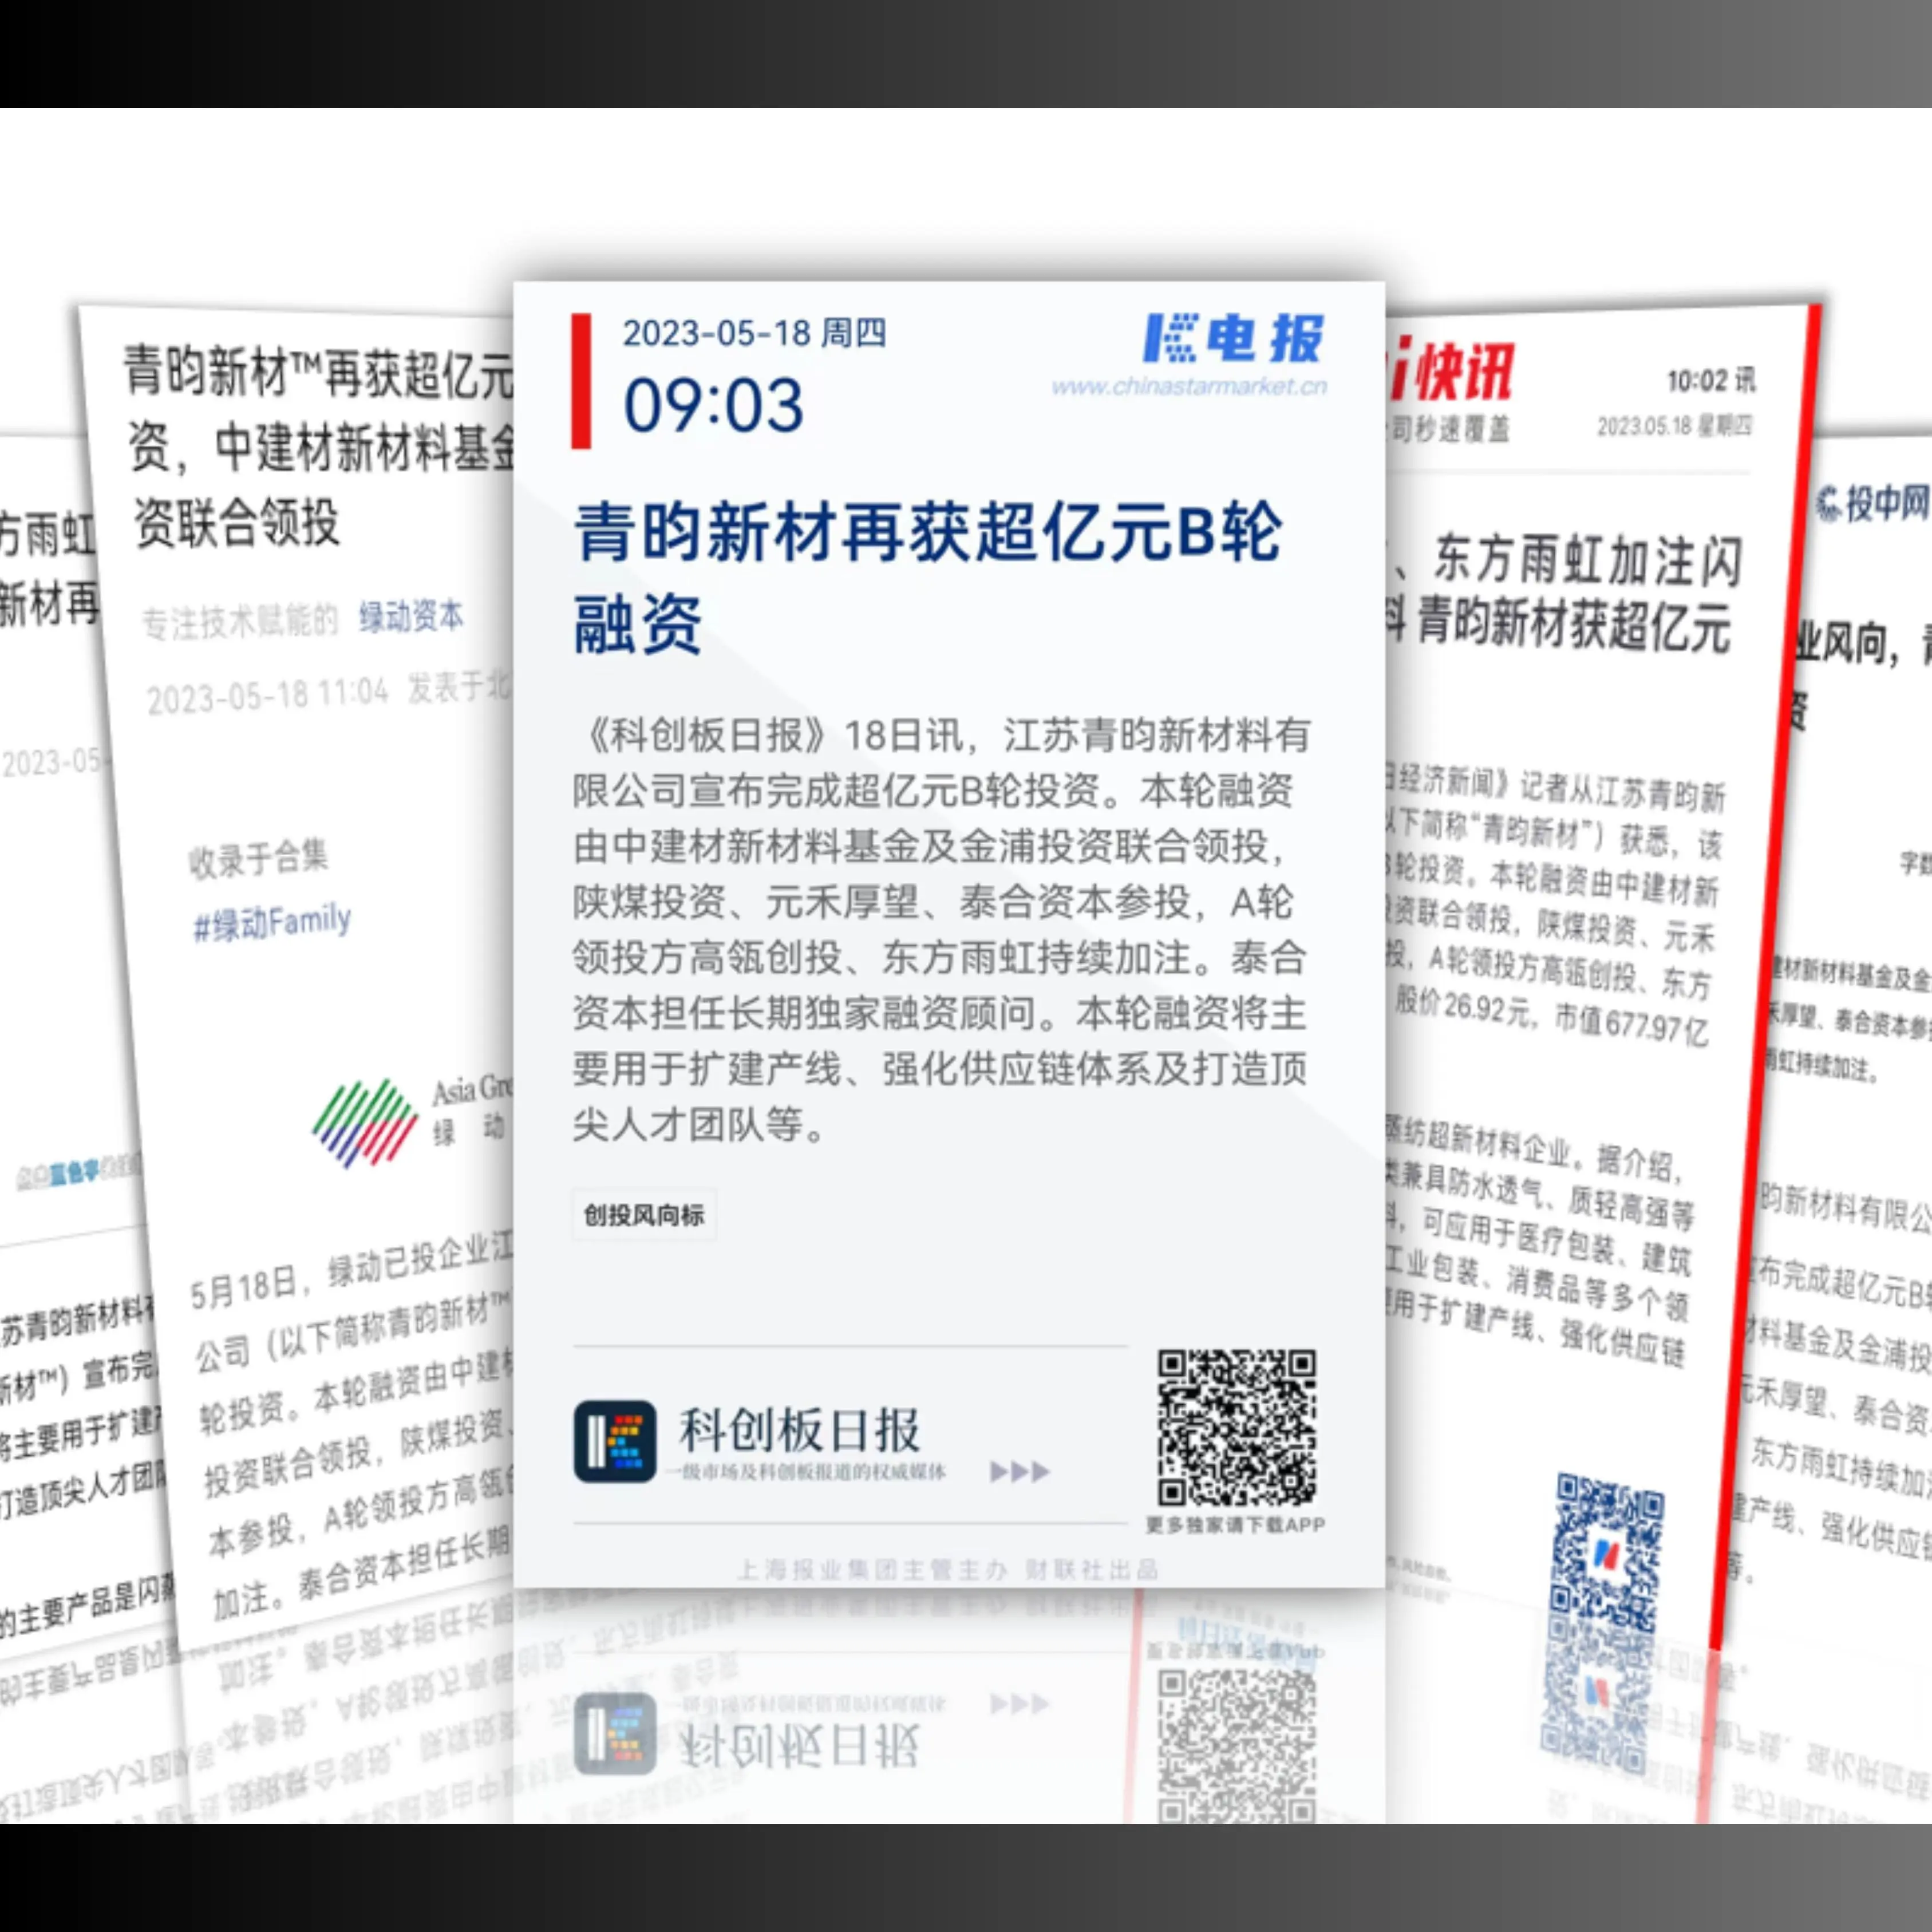Viewport: 1932px width, 1932px height.
Task: Click the 2023-05-18 周四 date text
Action: (x=754, y=333)
